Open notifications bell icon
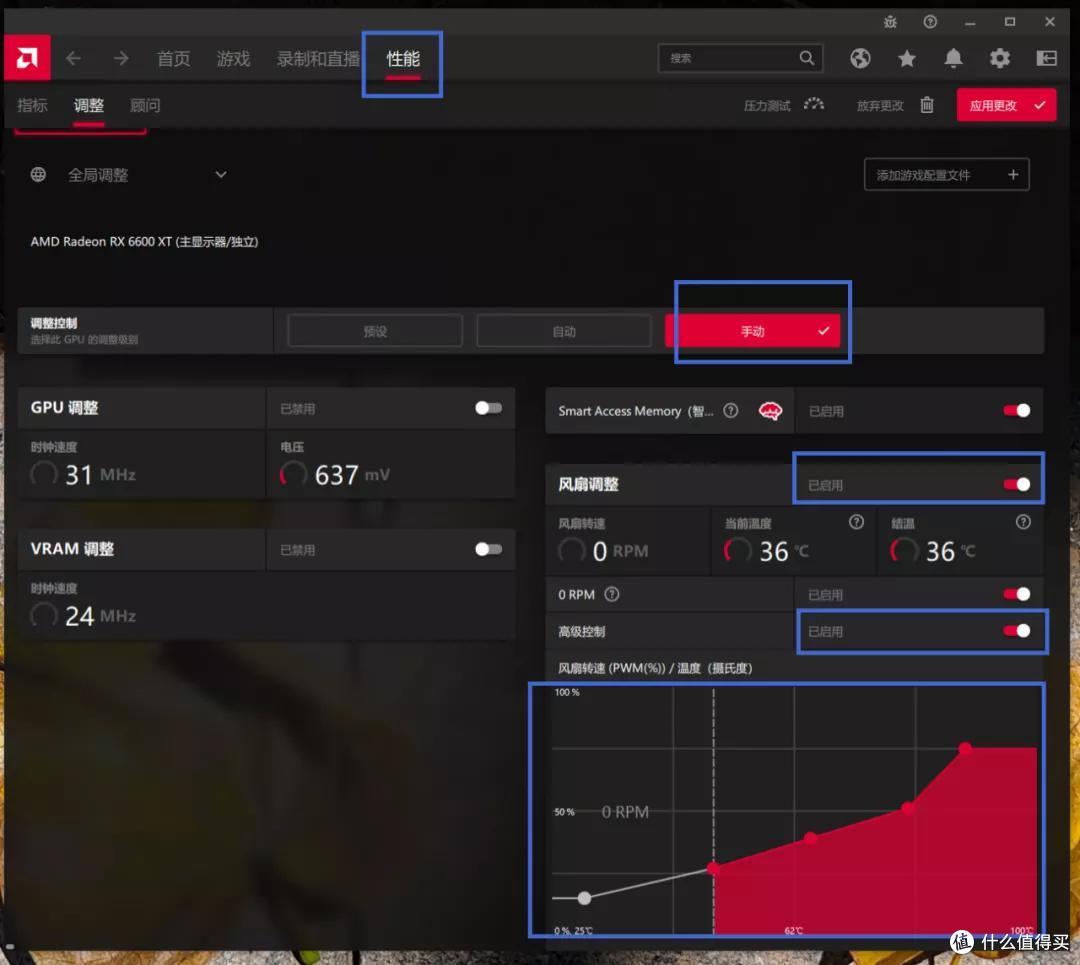The height and width of the screenshot is (965, 1080). (x=953, y=59)
